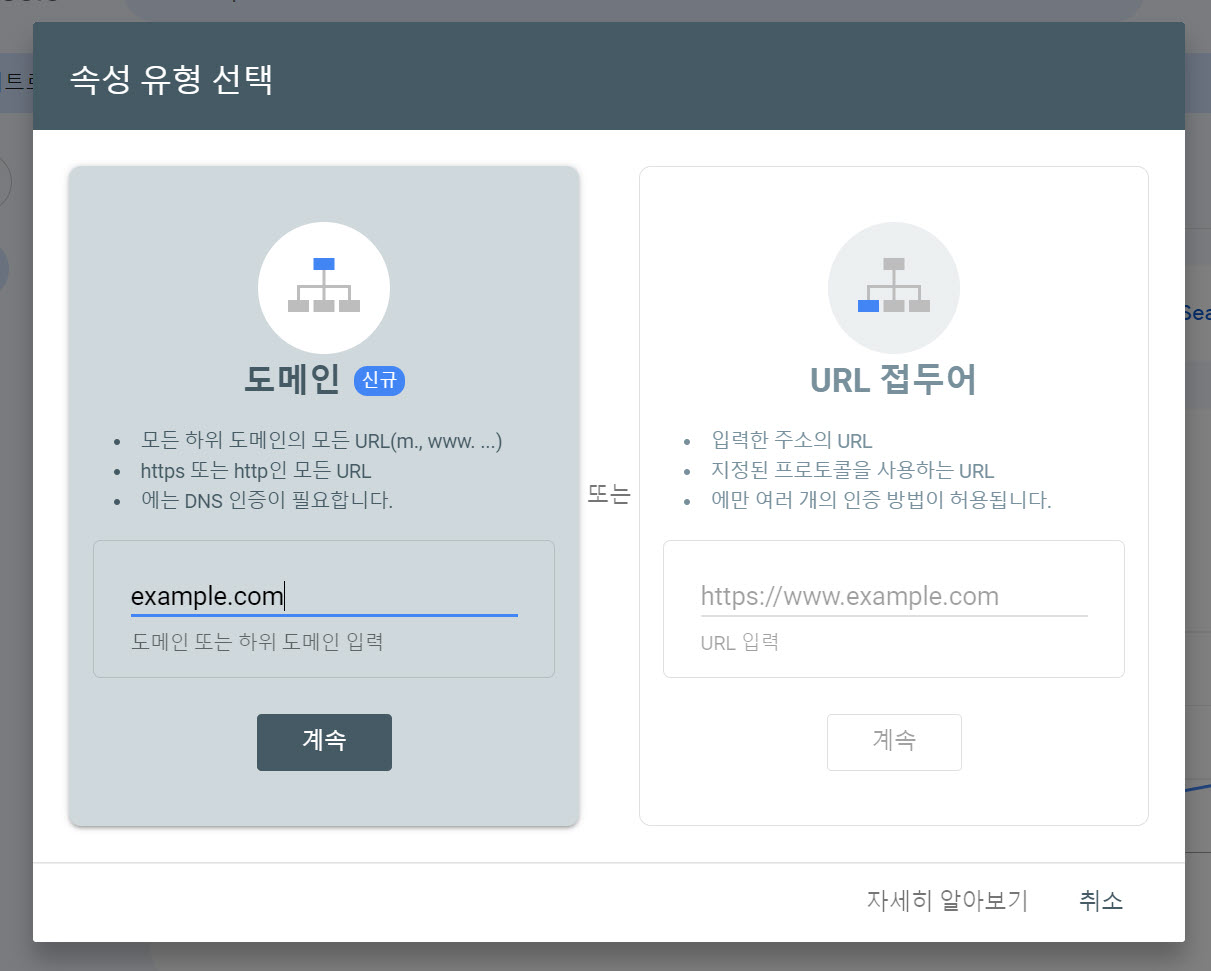Click the sitemap icon above URL 접두어
Screen dimensions: 1211x971
(x=893, y=287)
